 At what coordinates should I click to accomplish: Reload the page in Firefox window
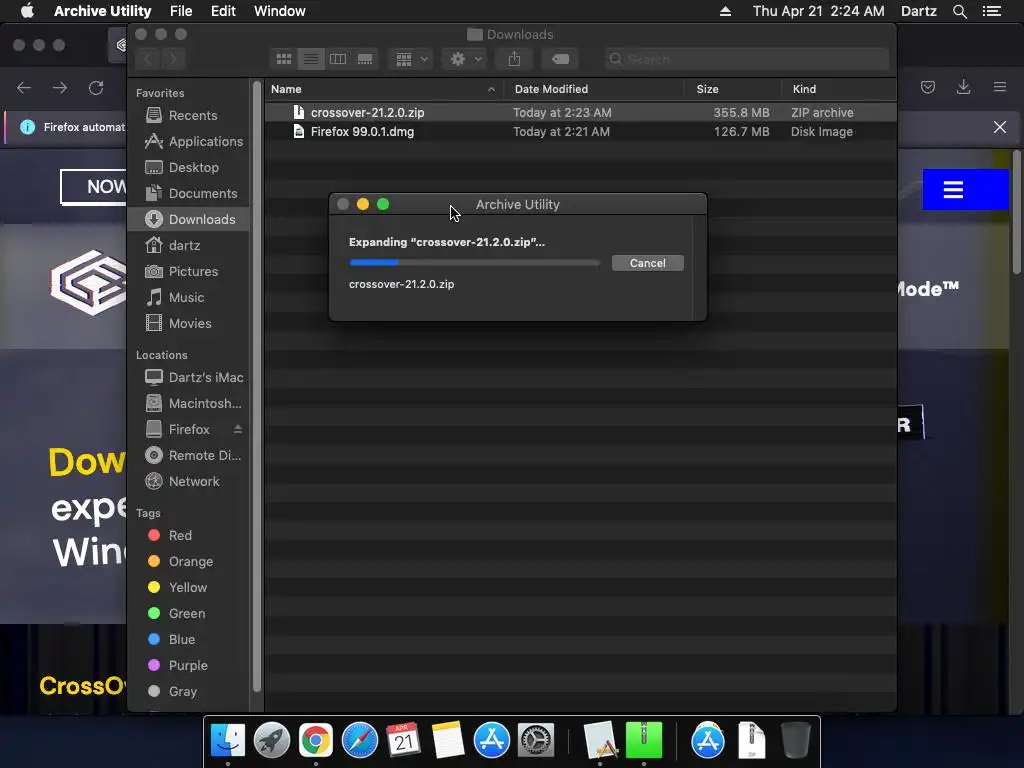pyautogui.click(x=96, y=88)
